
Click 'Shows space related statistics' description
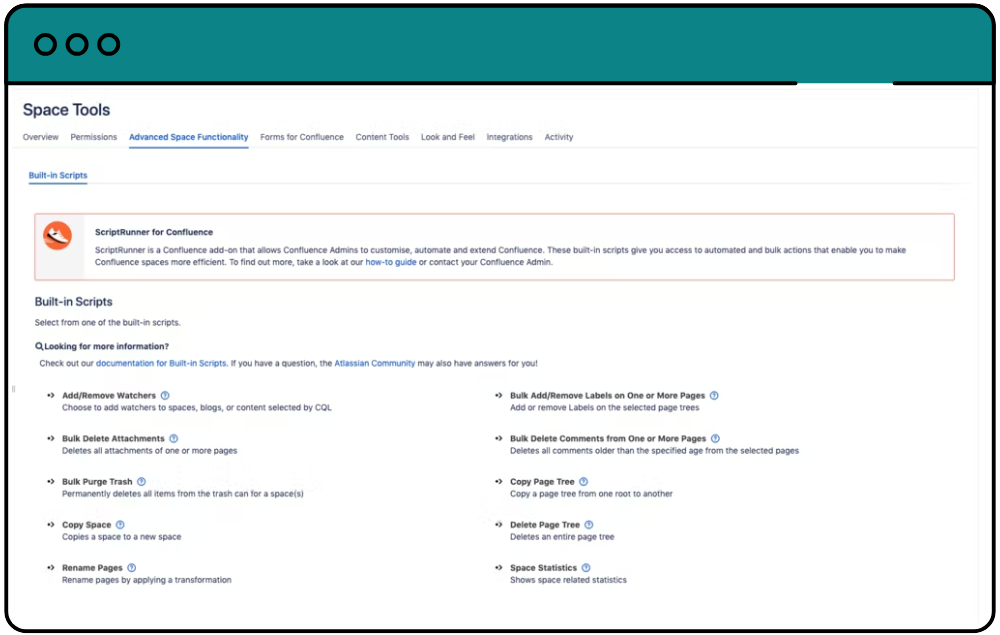(x=568, y=580)
